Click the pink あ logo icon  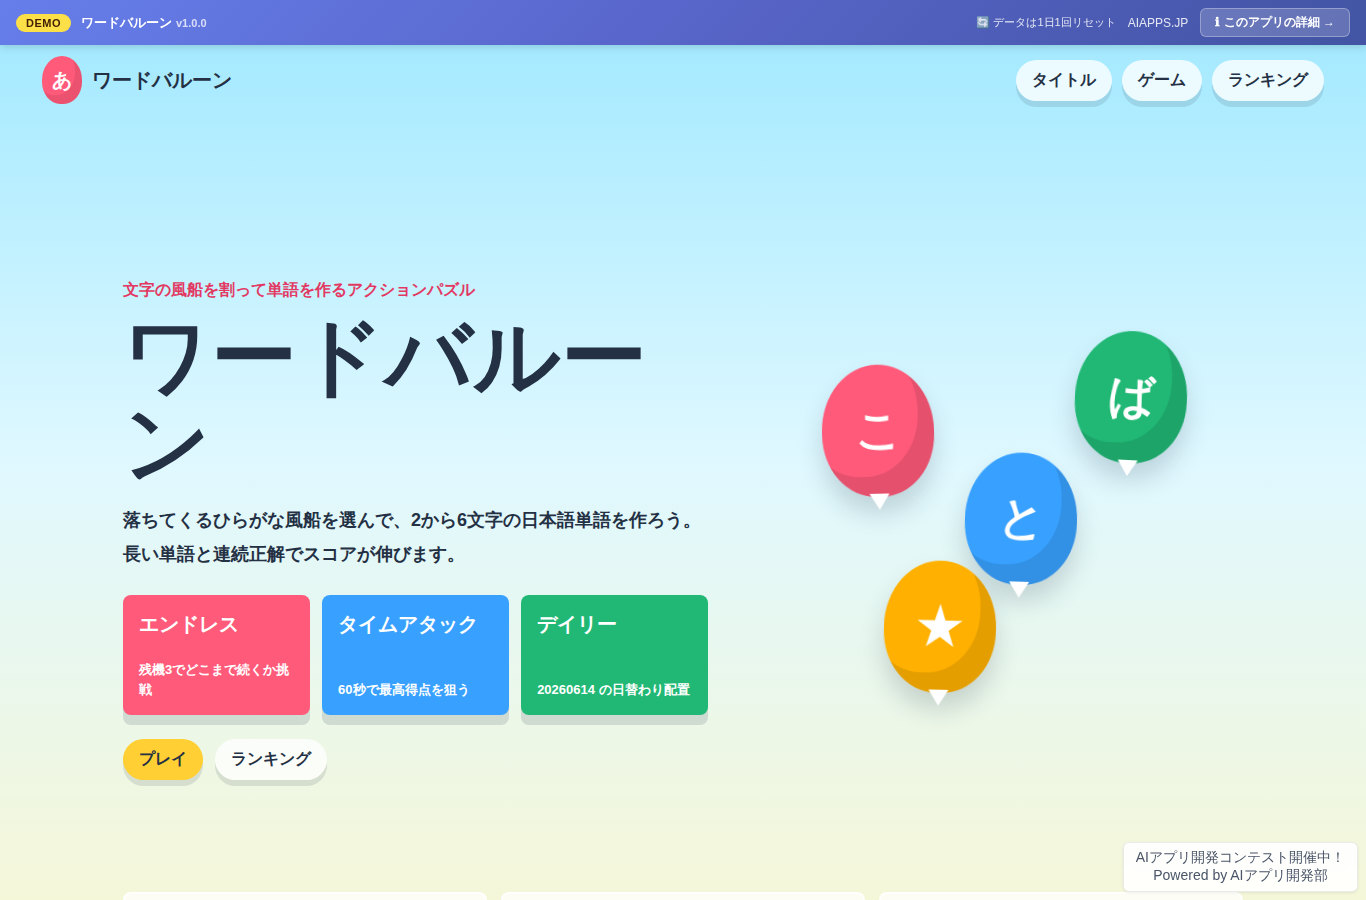coord(62,80)
